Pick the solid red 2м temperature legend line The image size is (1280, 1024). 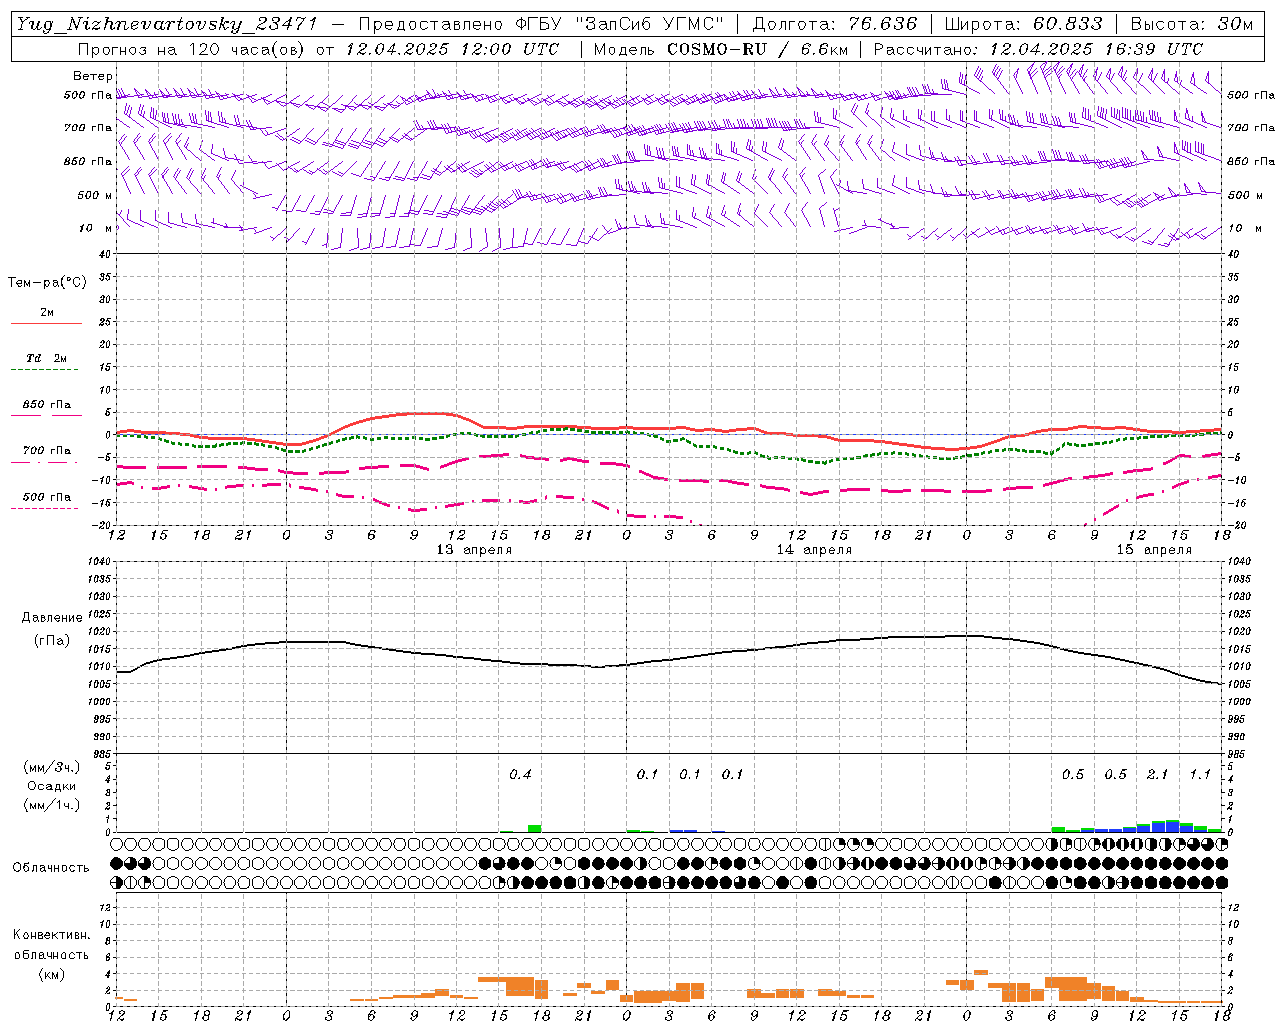pos(46,323)
